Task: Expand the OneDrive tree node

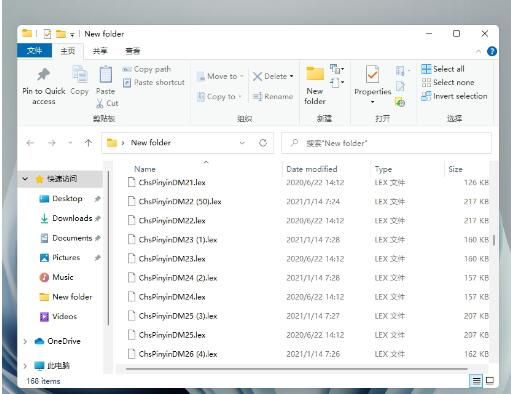Action: click(25, 341)
